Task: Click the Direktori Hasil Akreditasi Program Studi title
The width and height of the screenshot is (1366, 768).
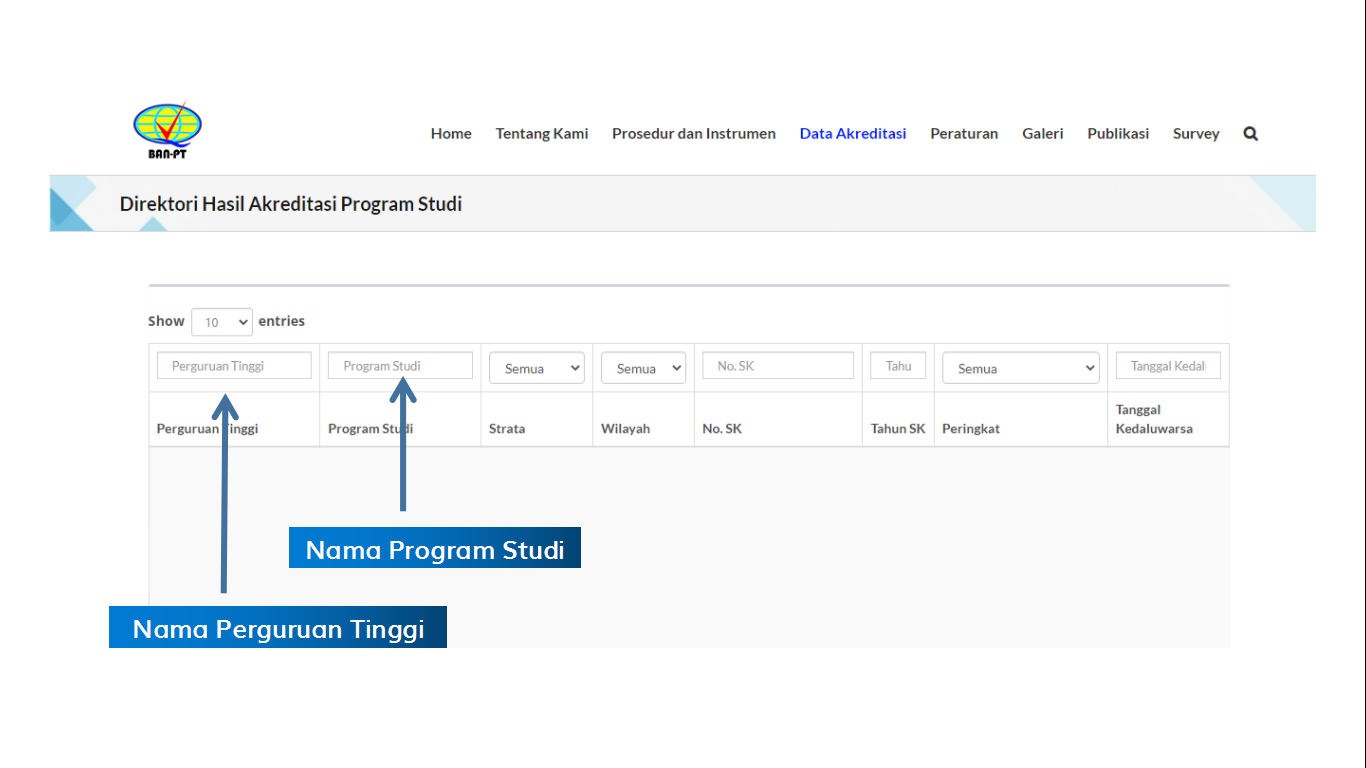Action: tap(291, 204)
